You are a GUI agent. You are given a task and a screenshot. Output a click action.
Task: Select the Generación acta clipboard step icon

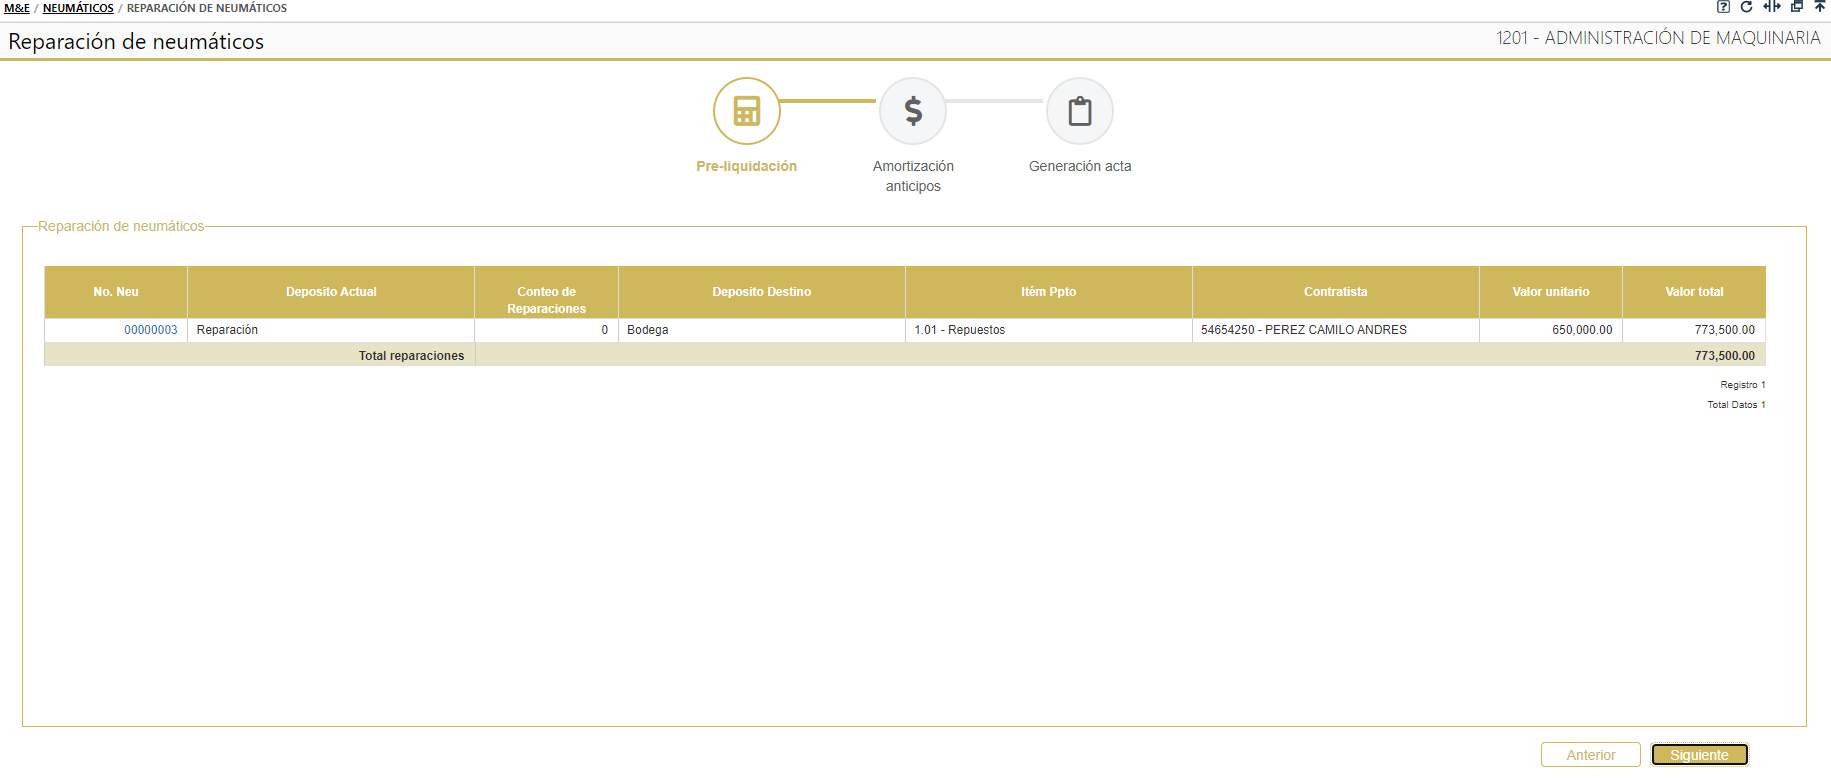(1080, 111)
